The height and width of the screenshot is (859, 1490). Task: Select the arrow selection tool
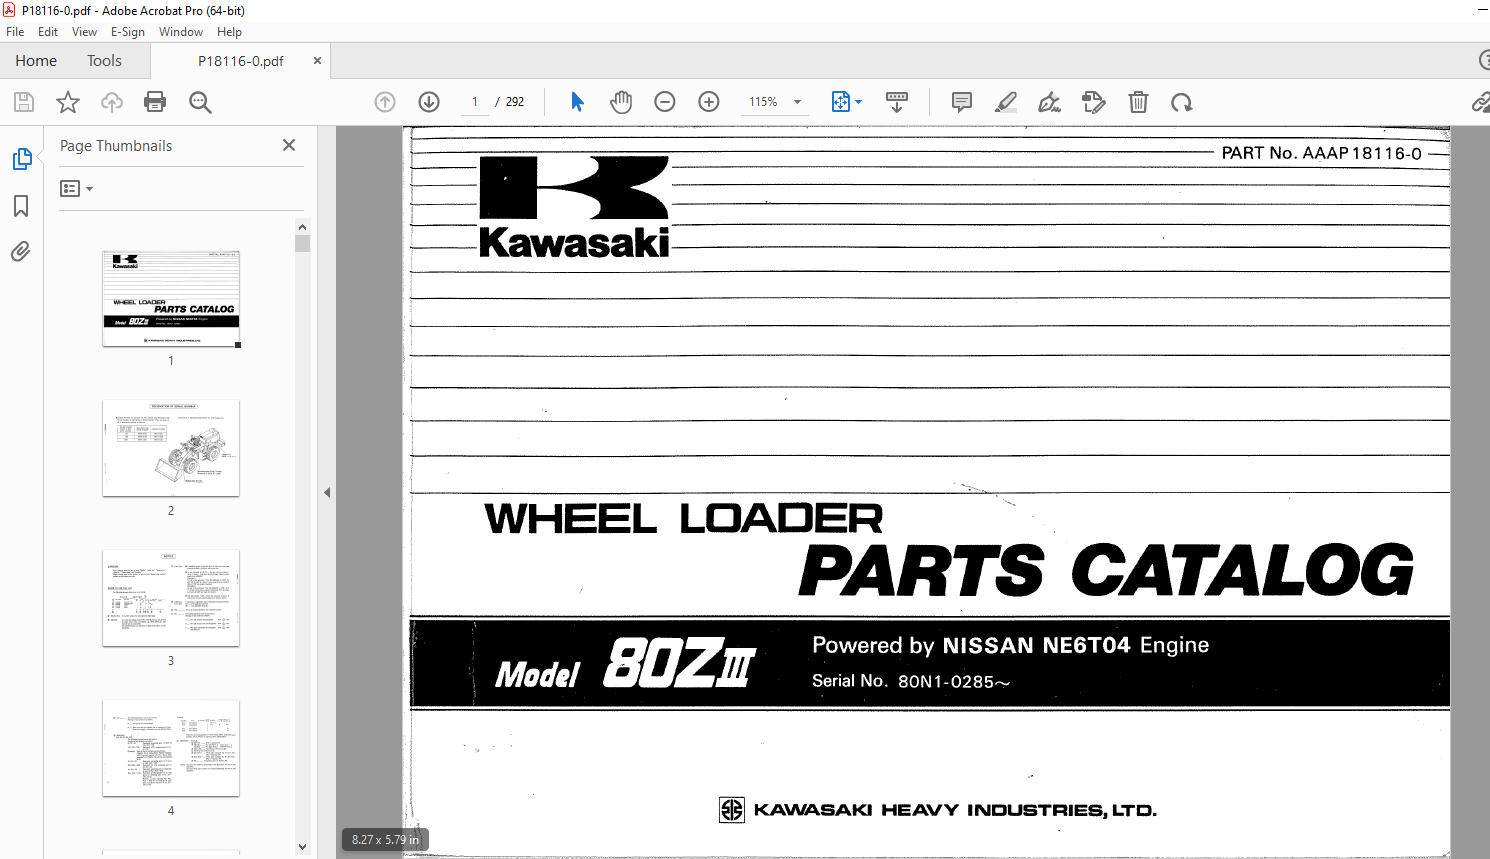click(577, 102)
